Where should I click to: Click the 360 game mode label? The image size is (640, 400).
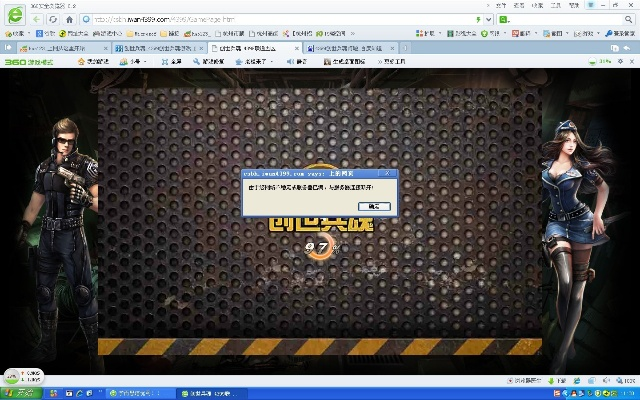(29, 62)
